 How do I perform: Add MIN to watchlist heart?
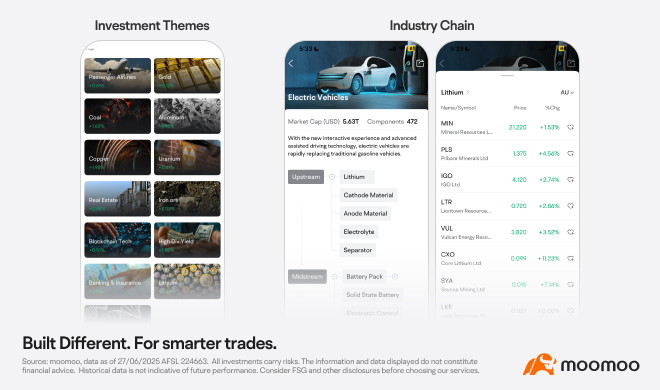tap(571, 127)
